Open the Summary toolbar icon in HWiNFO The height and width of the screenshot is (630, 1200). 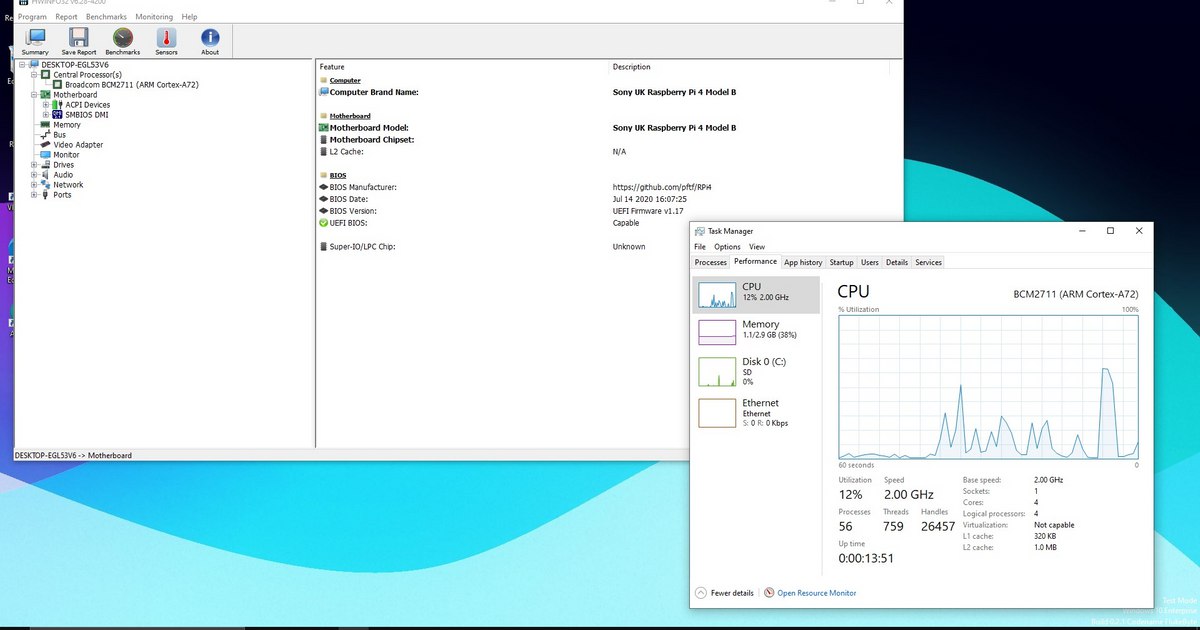point(36,37)
